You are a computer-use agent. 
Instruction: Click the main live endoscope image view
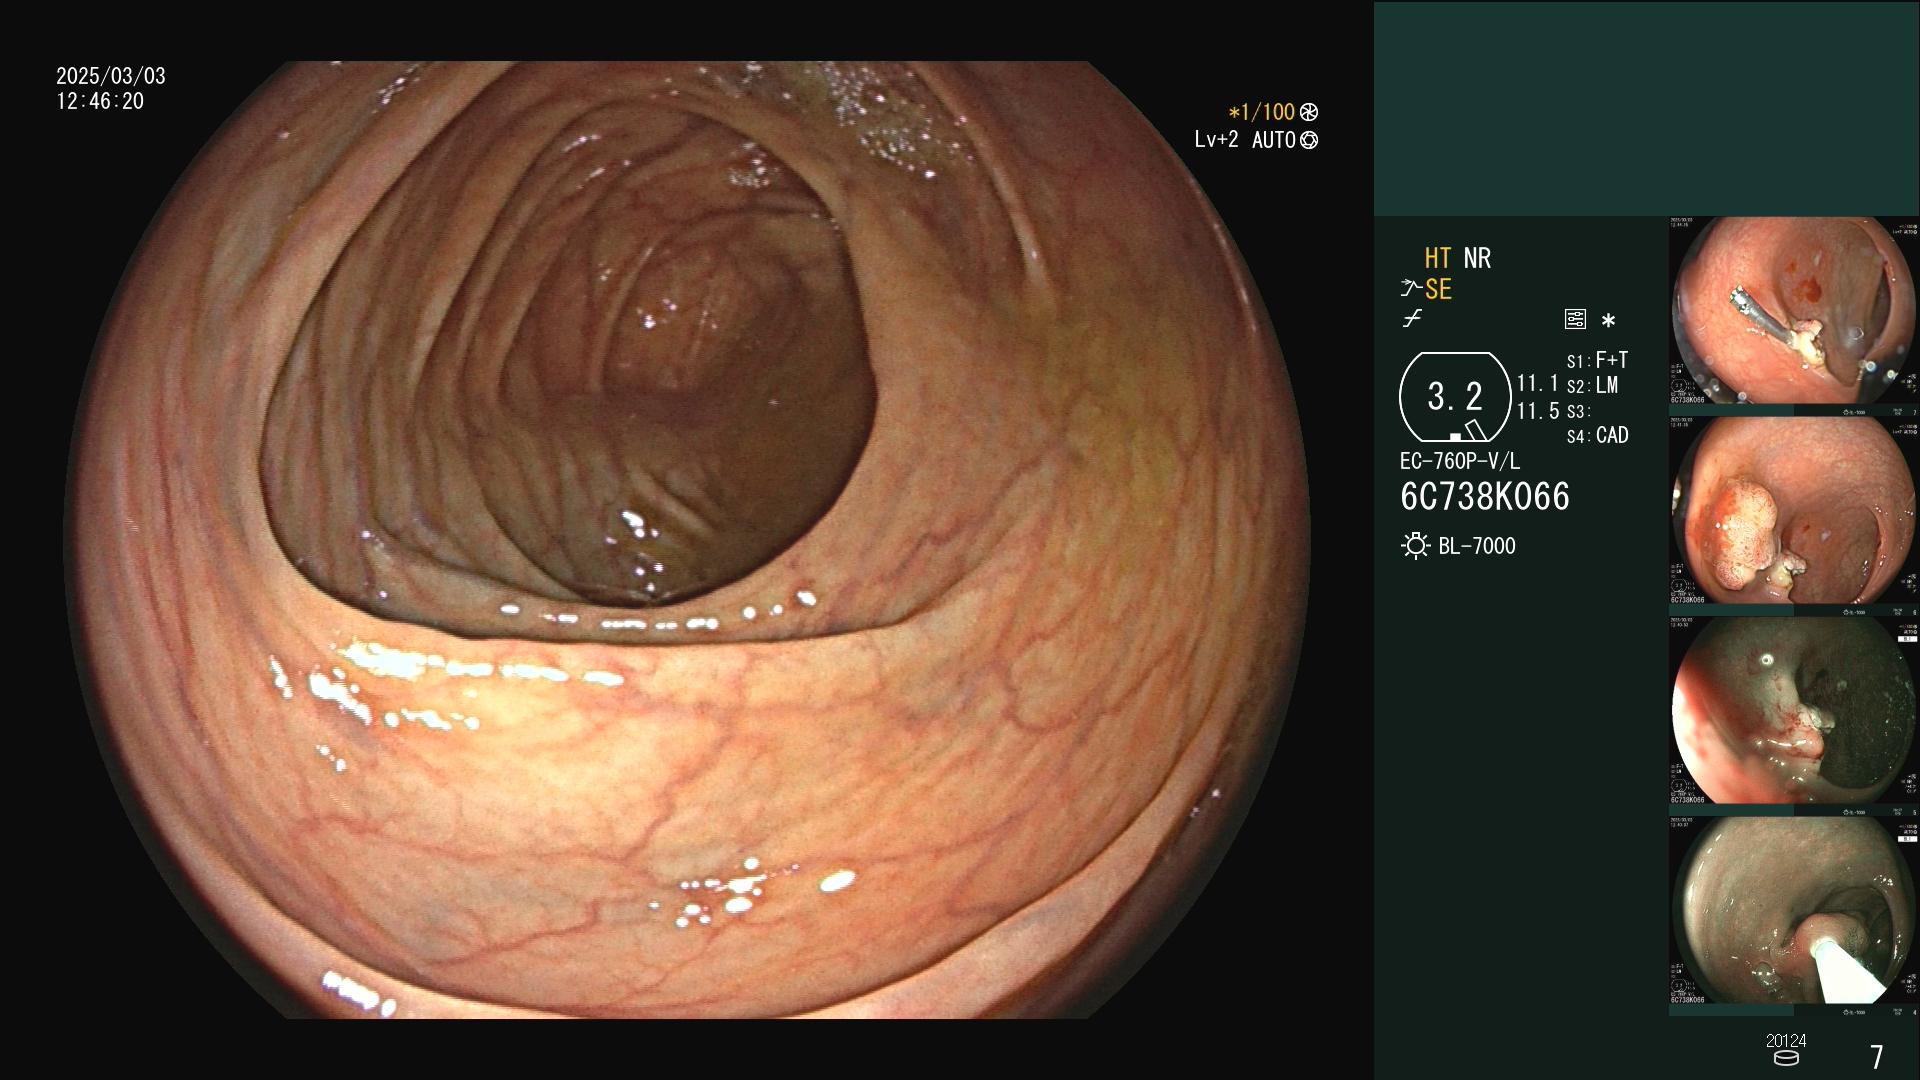pyautogui.click(x=687, y=540)
